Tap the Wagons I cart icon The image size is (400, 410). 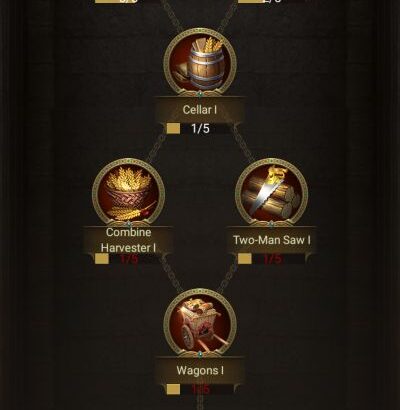pyautogui.click(x=200, y=323)
